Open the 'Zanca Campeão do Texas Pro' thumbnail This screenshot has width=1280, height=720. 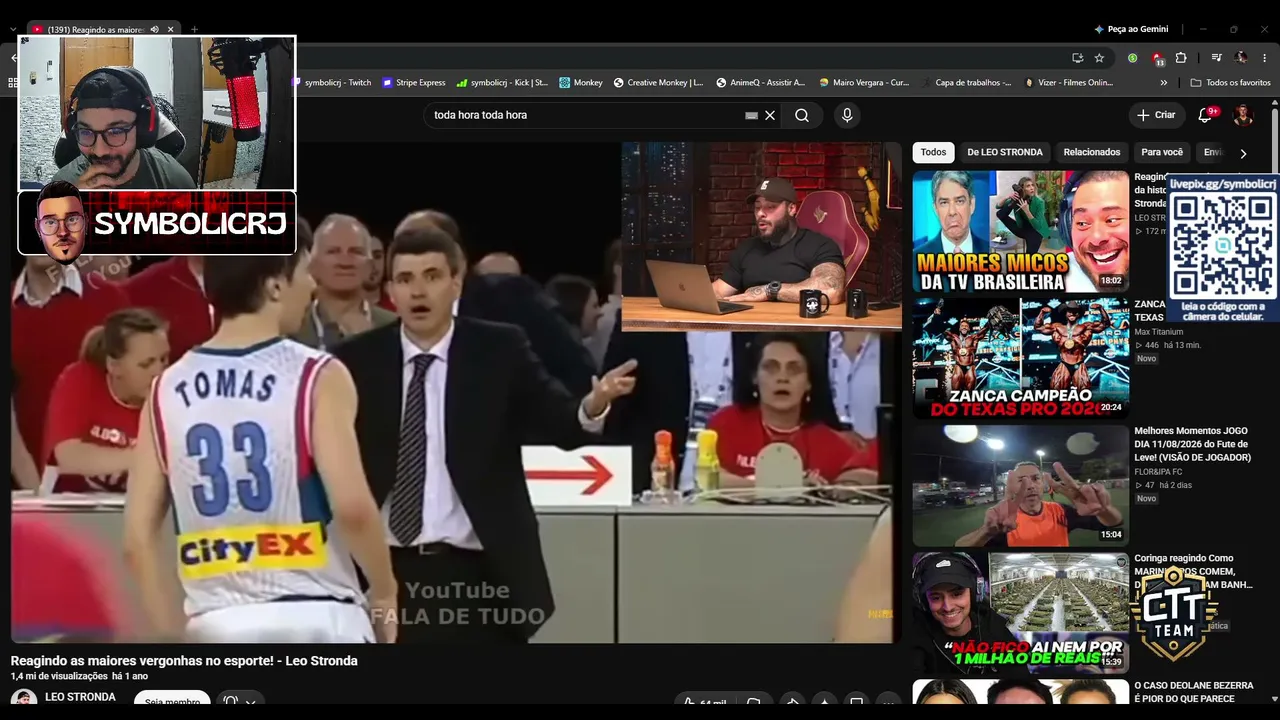pos(1020,358)
